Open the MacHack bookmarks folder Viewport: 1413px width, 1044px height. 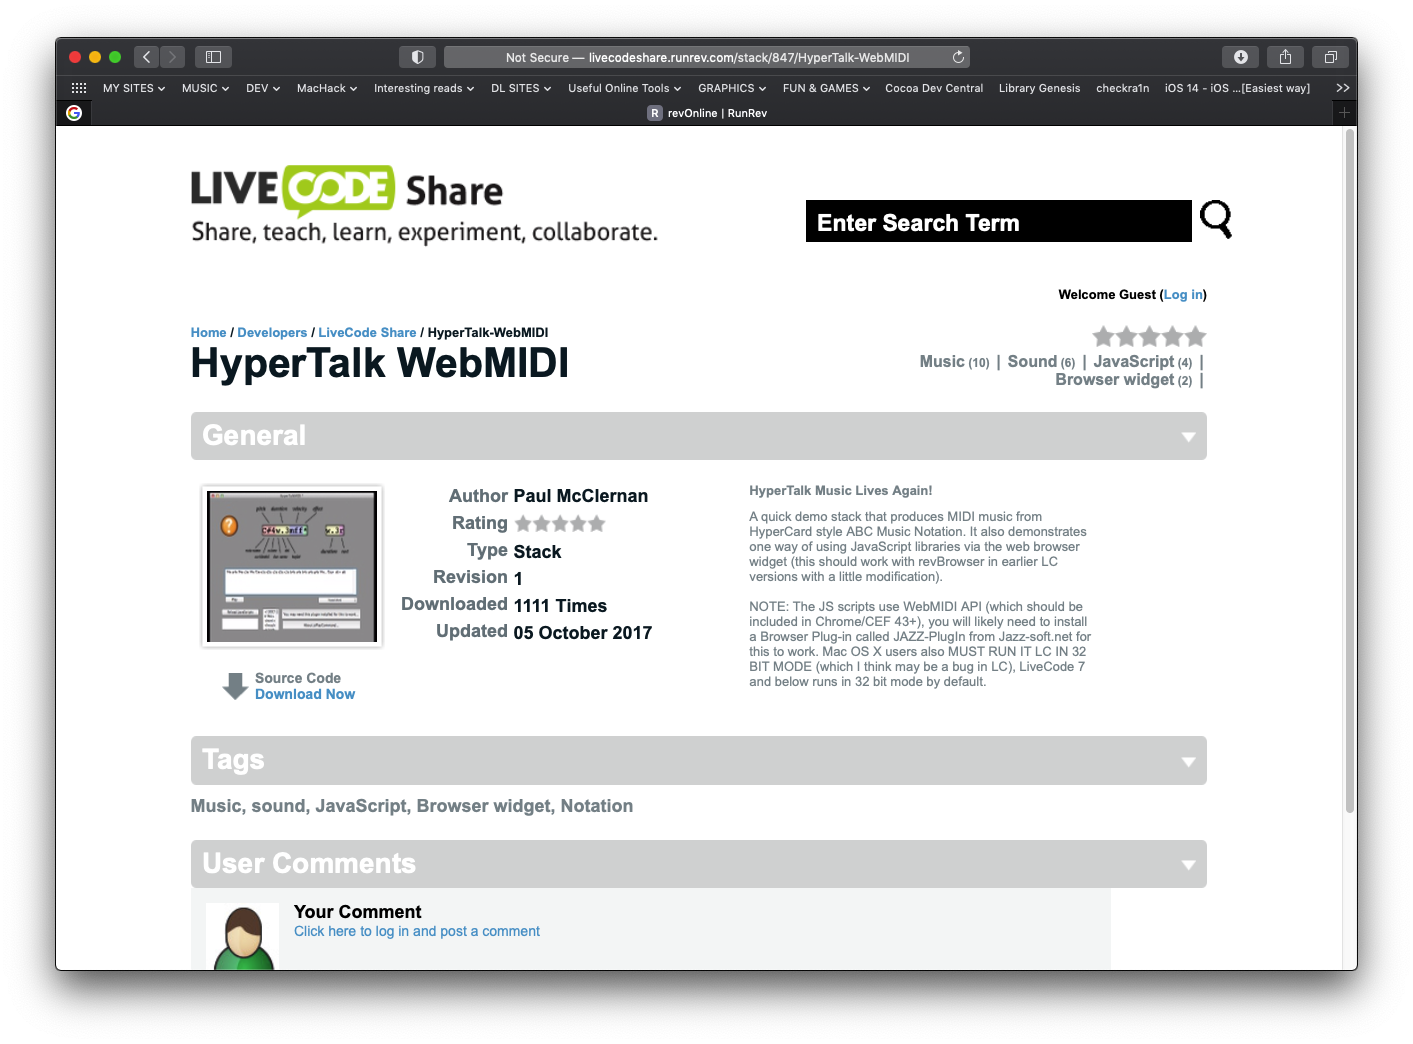[327, 88]
